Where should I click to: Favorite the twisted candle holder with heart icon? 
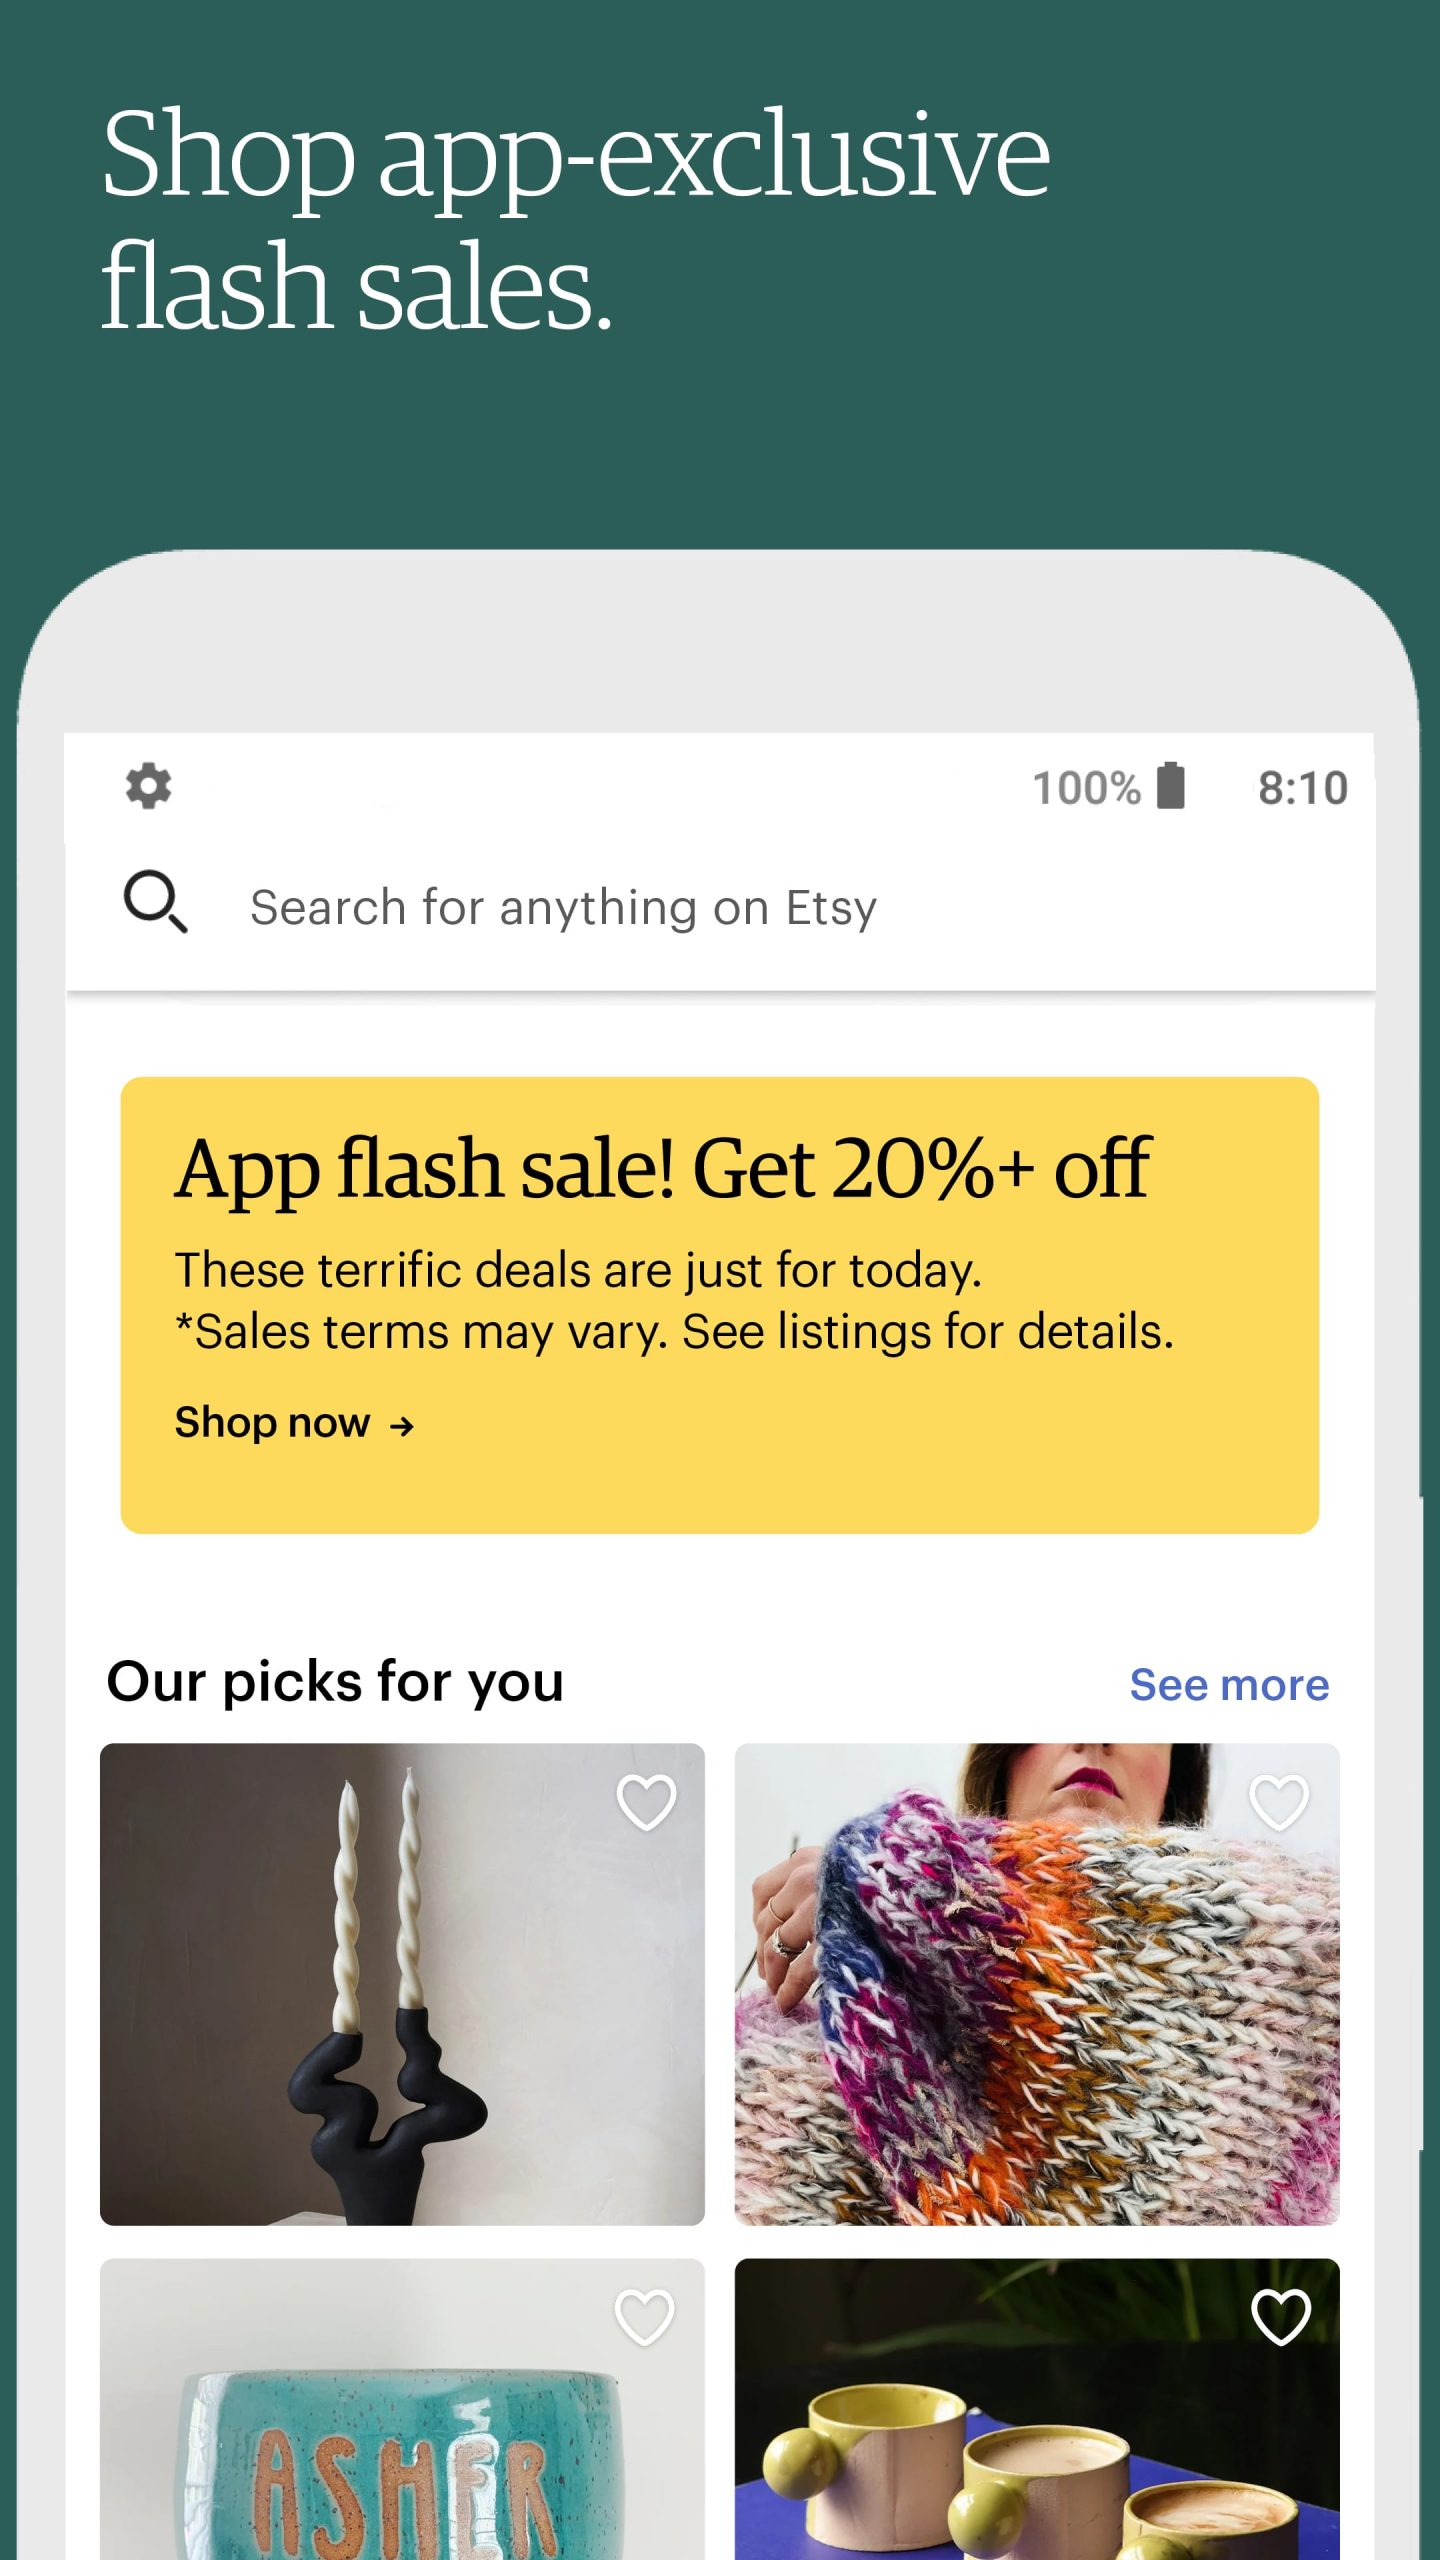tap(646, 1802)
